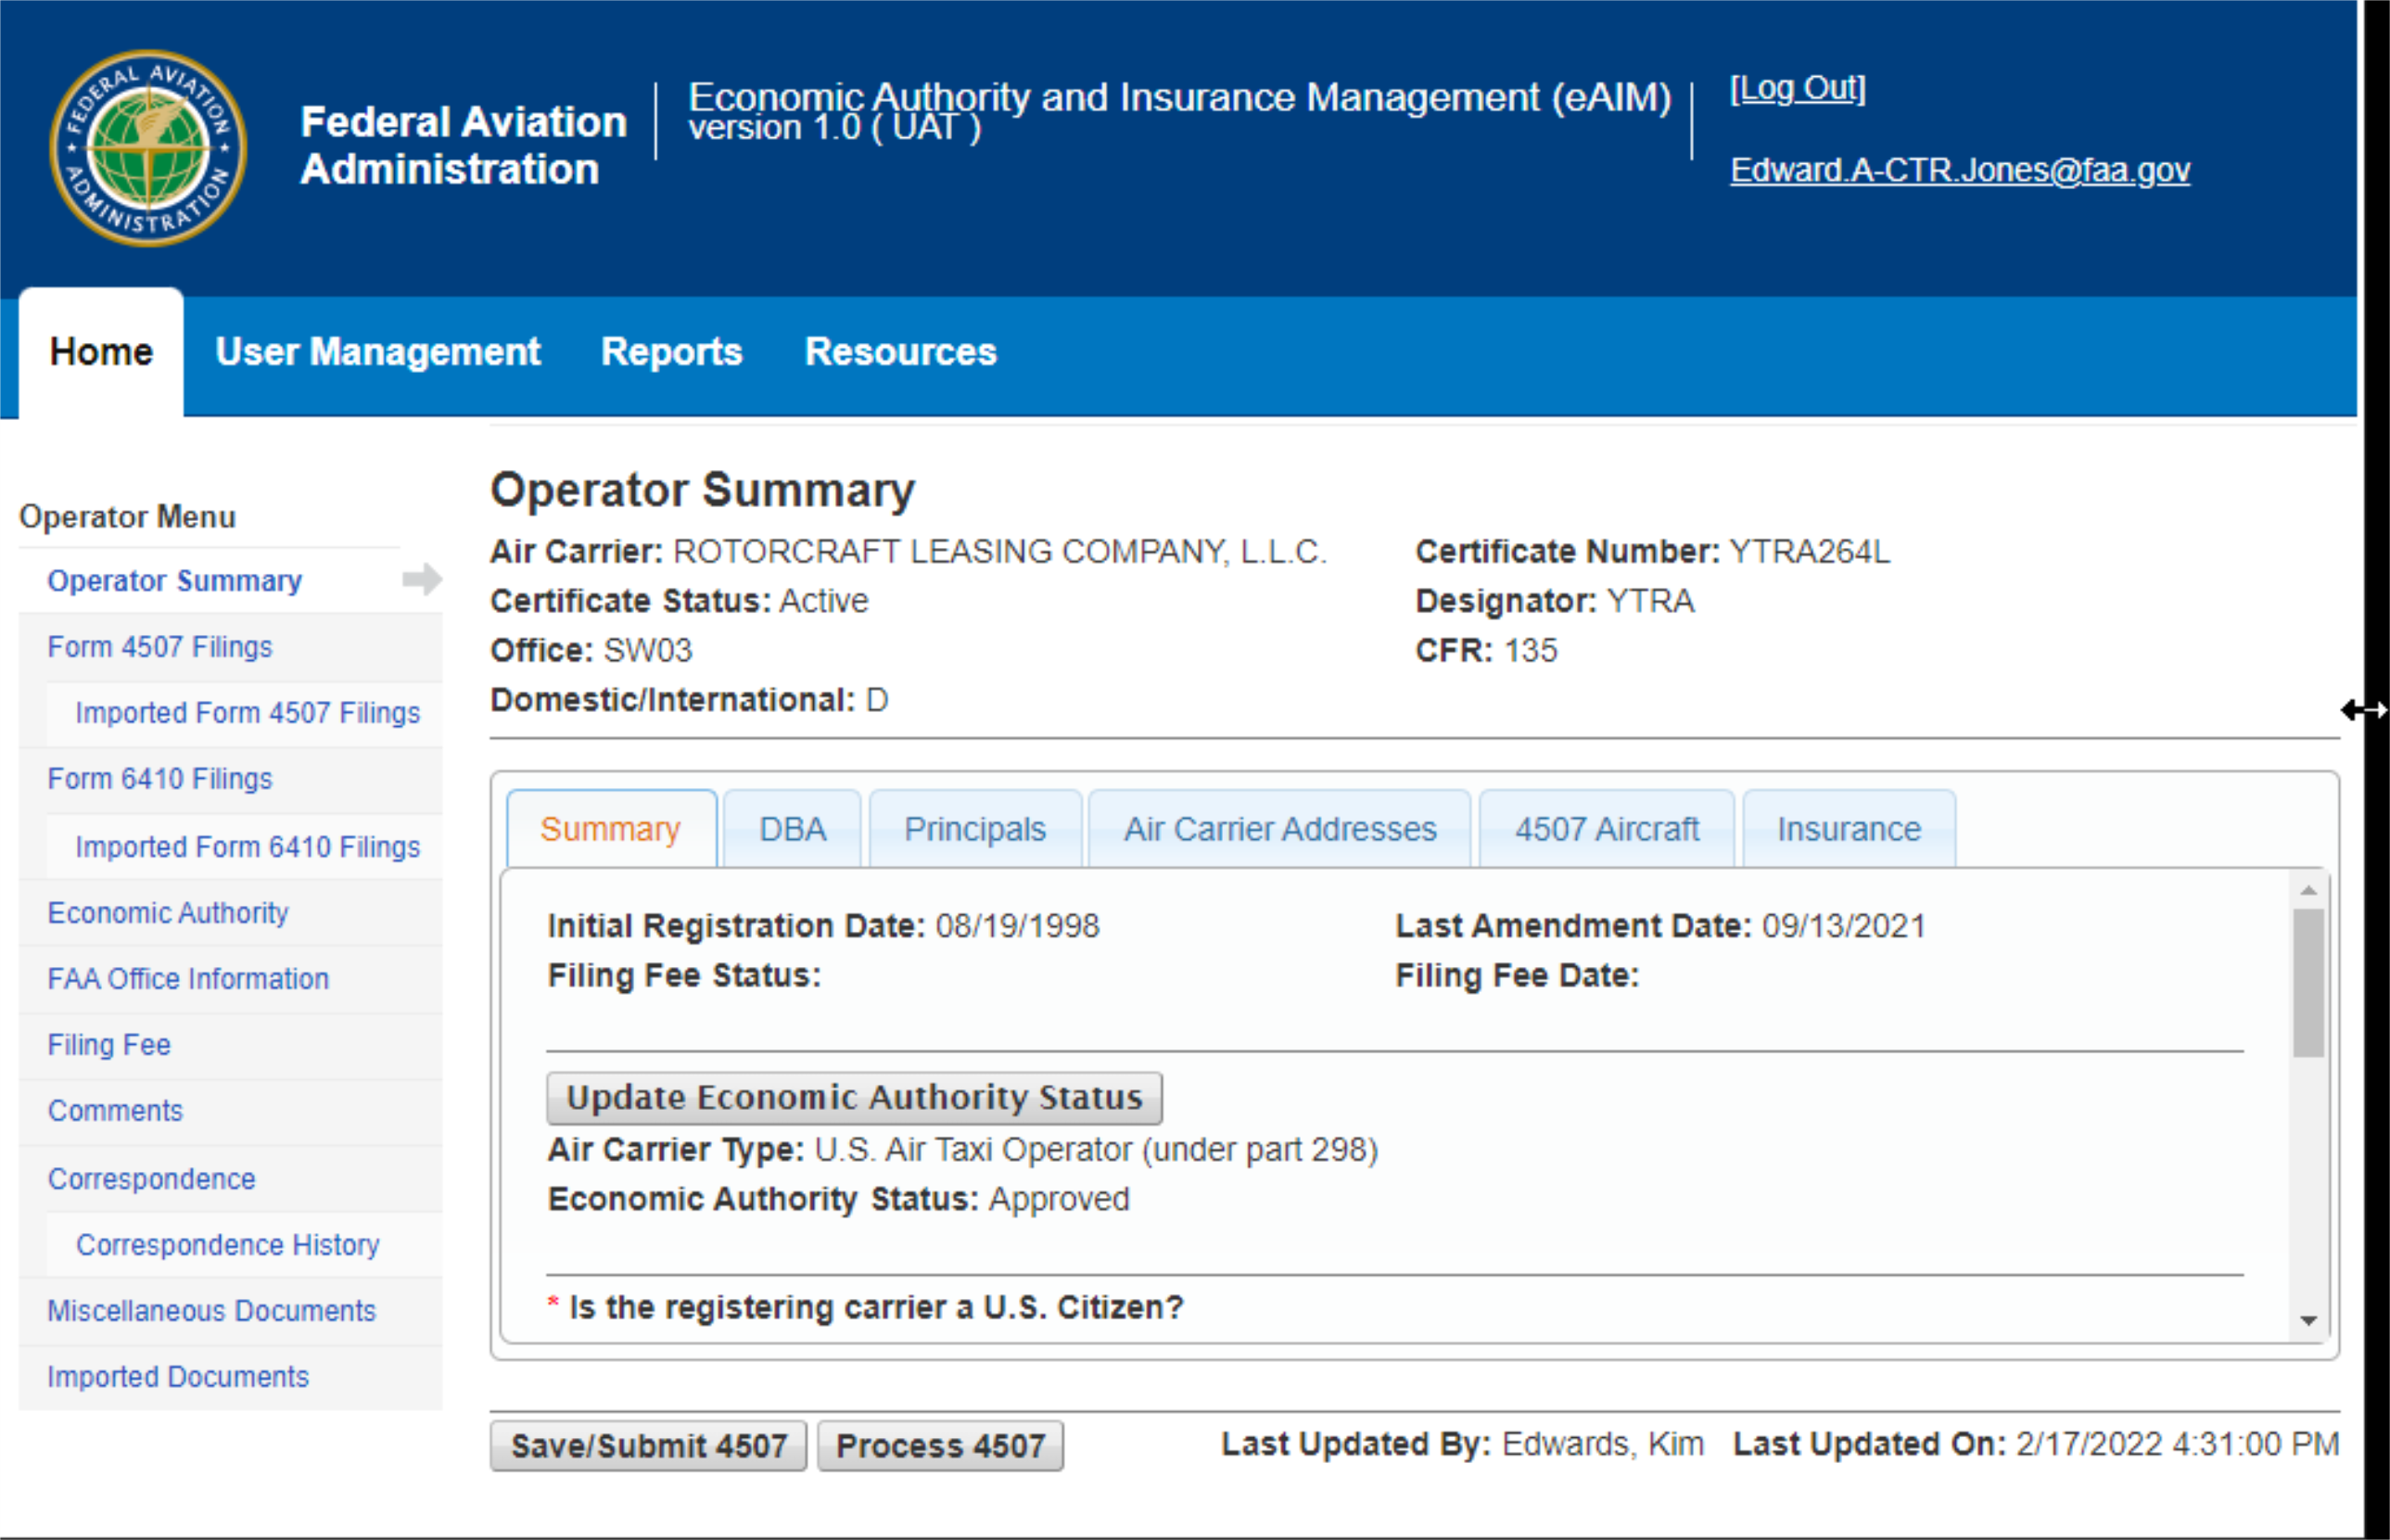The height and width of the screenshot is (1540, 2390).
Task: Click the Federal Aviation Administration title text
Action: pos(463,146)
